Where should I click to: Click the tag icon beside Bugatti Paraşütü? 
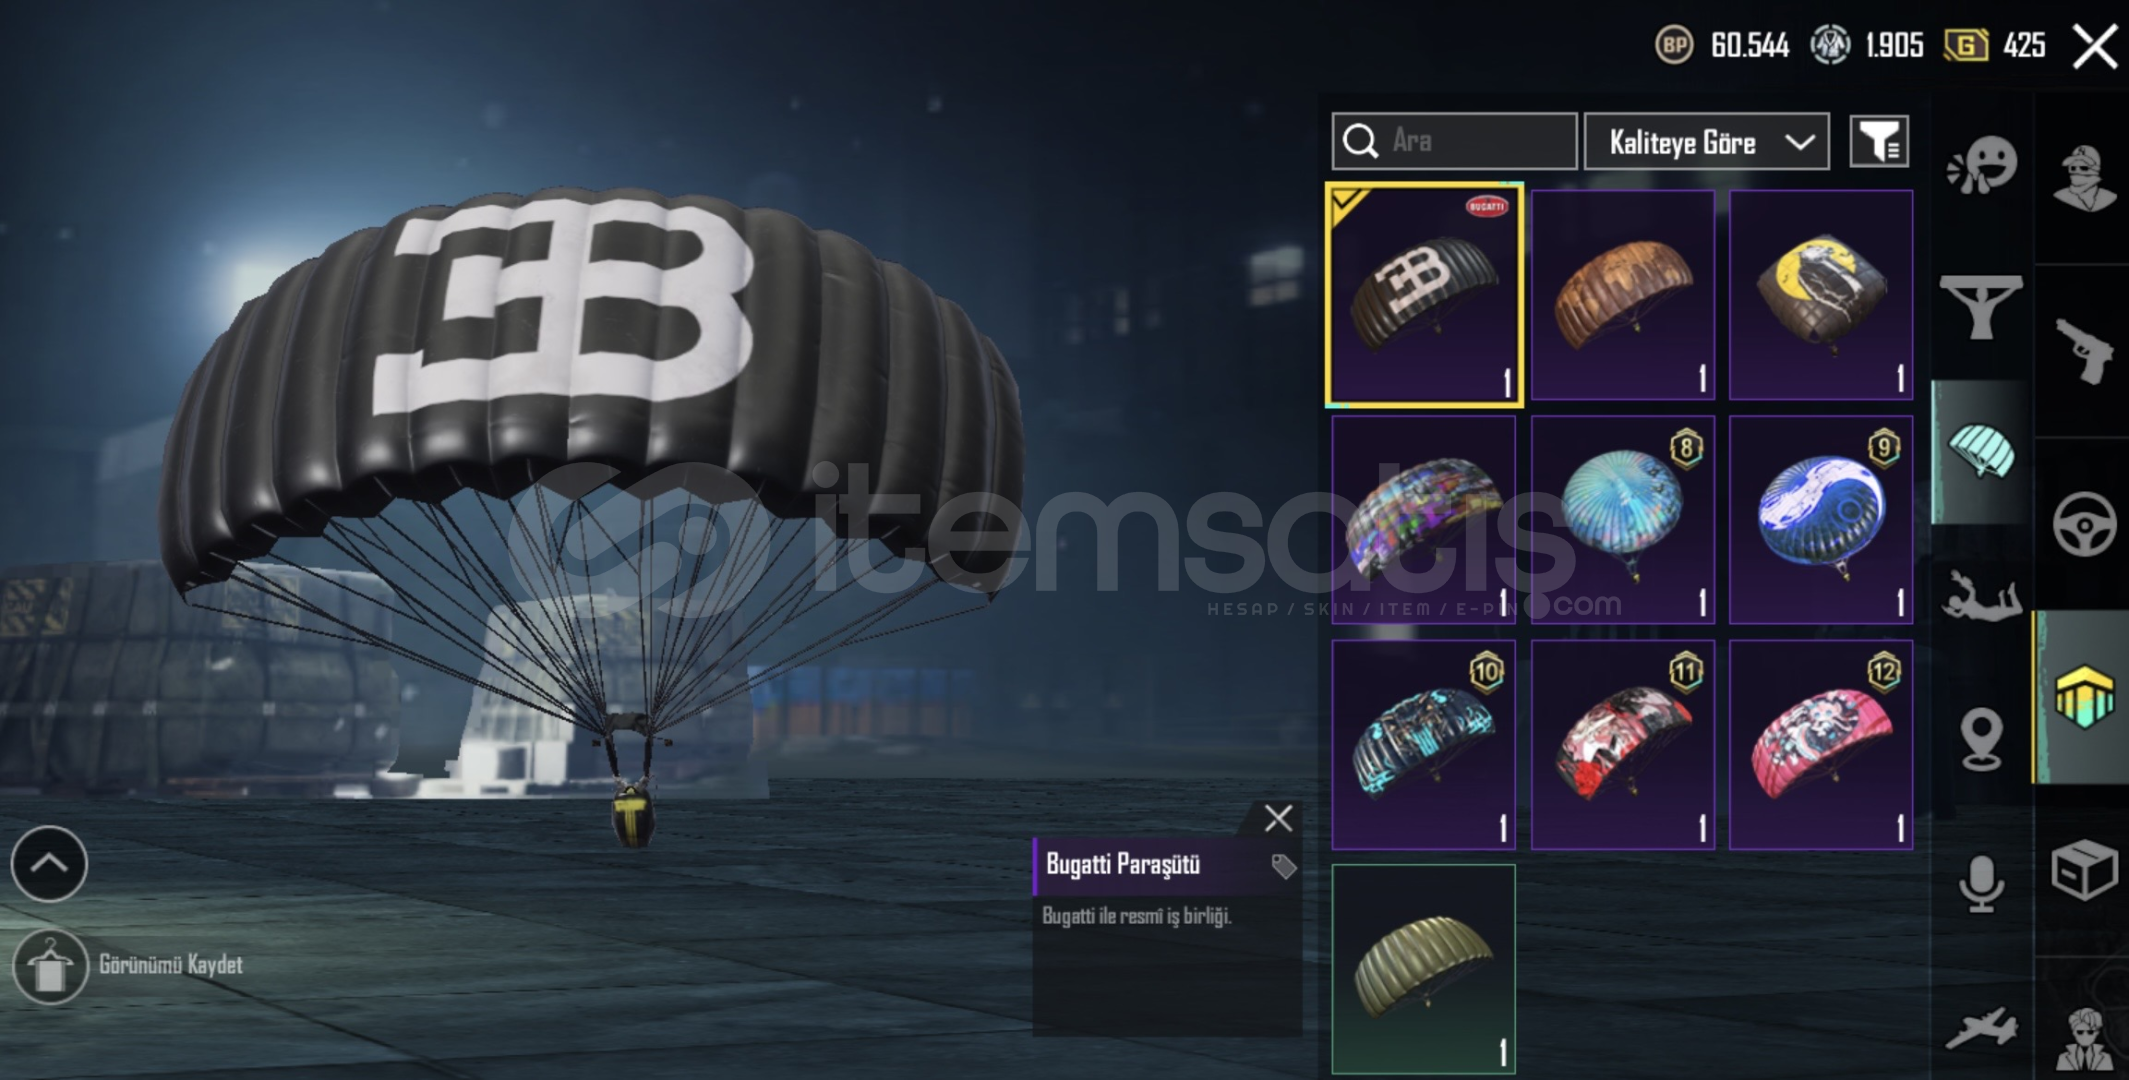click(1283, 866)
